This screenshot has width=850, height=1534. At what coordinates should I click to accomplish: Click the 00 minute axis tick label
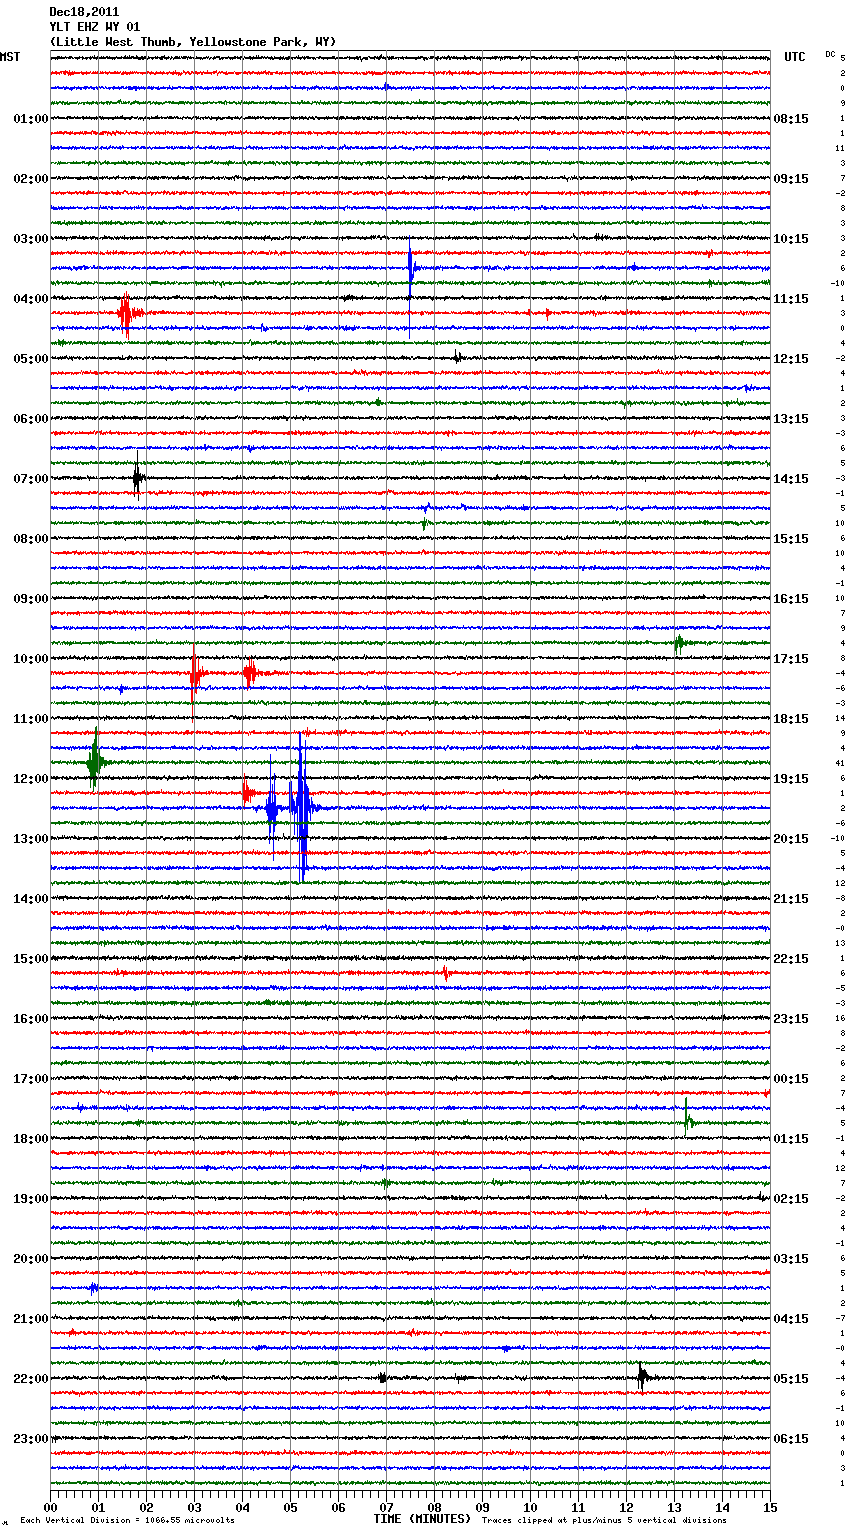(50, 1507)
